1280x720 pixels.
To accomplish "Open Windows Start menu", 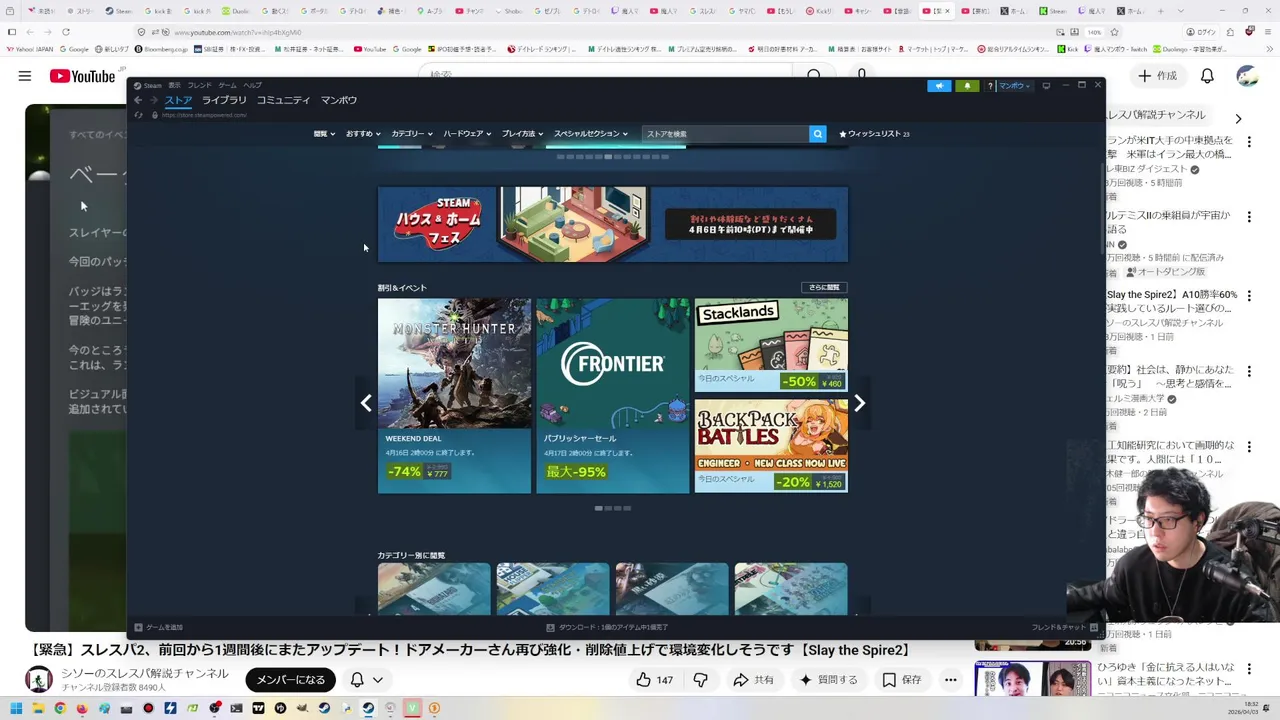I will [16, 709].
